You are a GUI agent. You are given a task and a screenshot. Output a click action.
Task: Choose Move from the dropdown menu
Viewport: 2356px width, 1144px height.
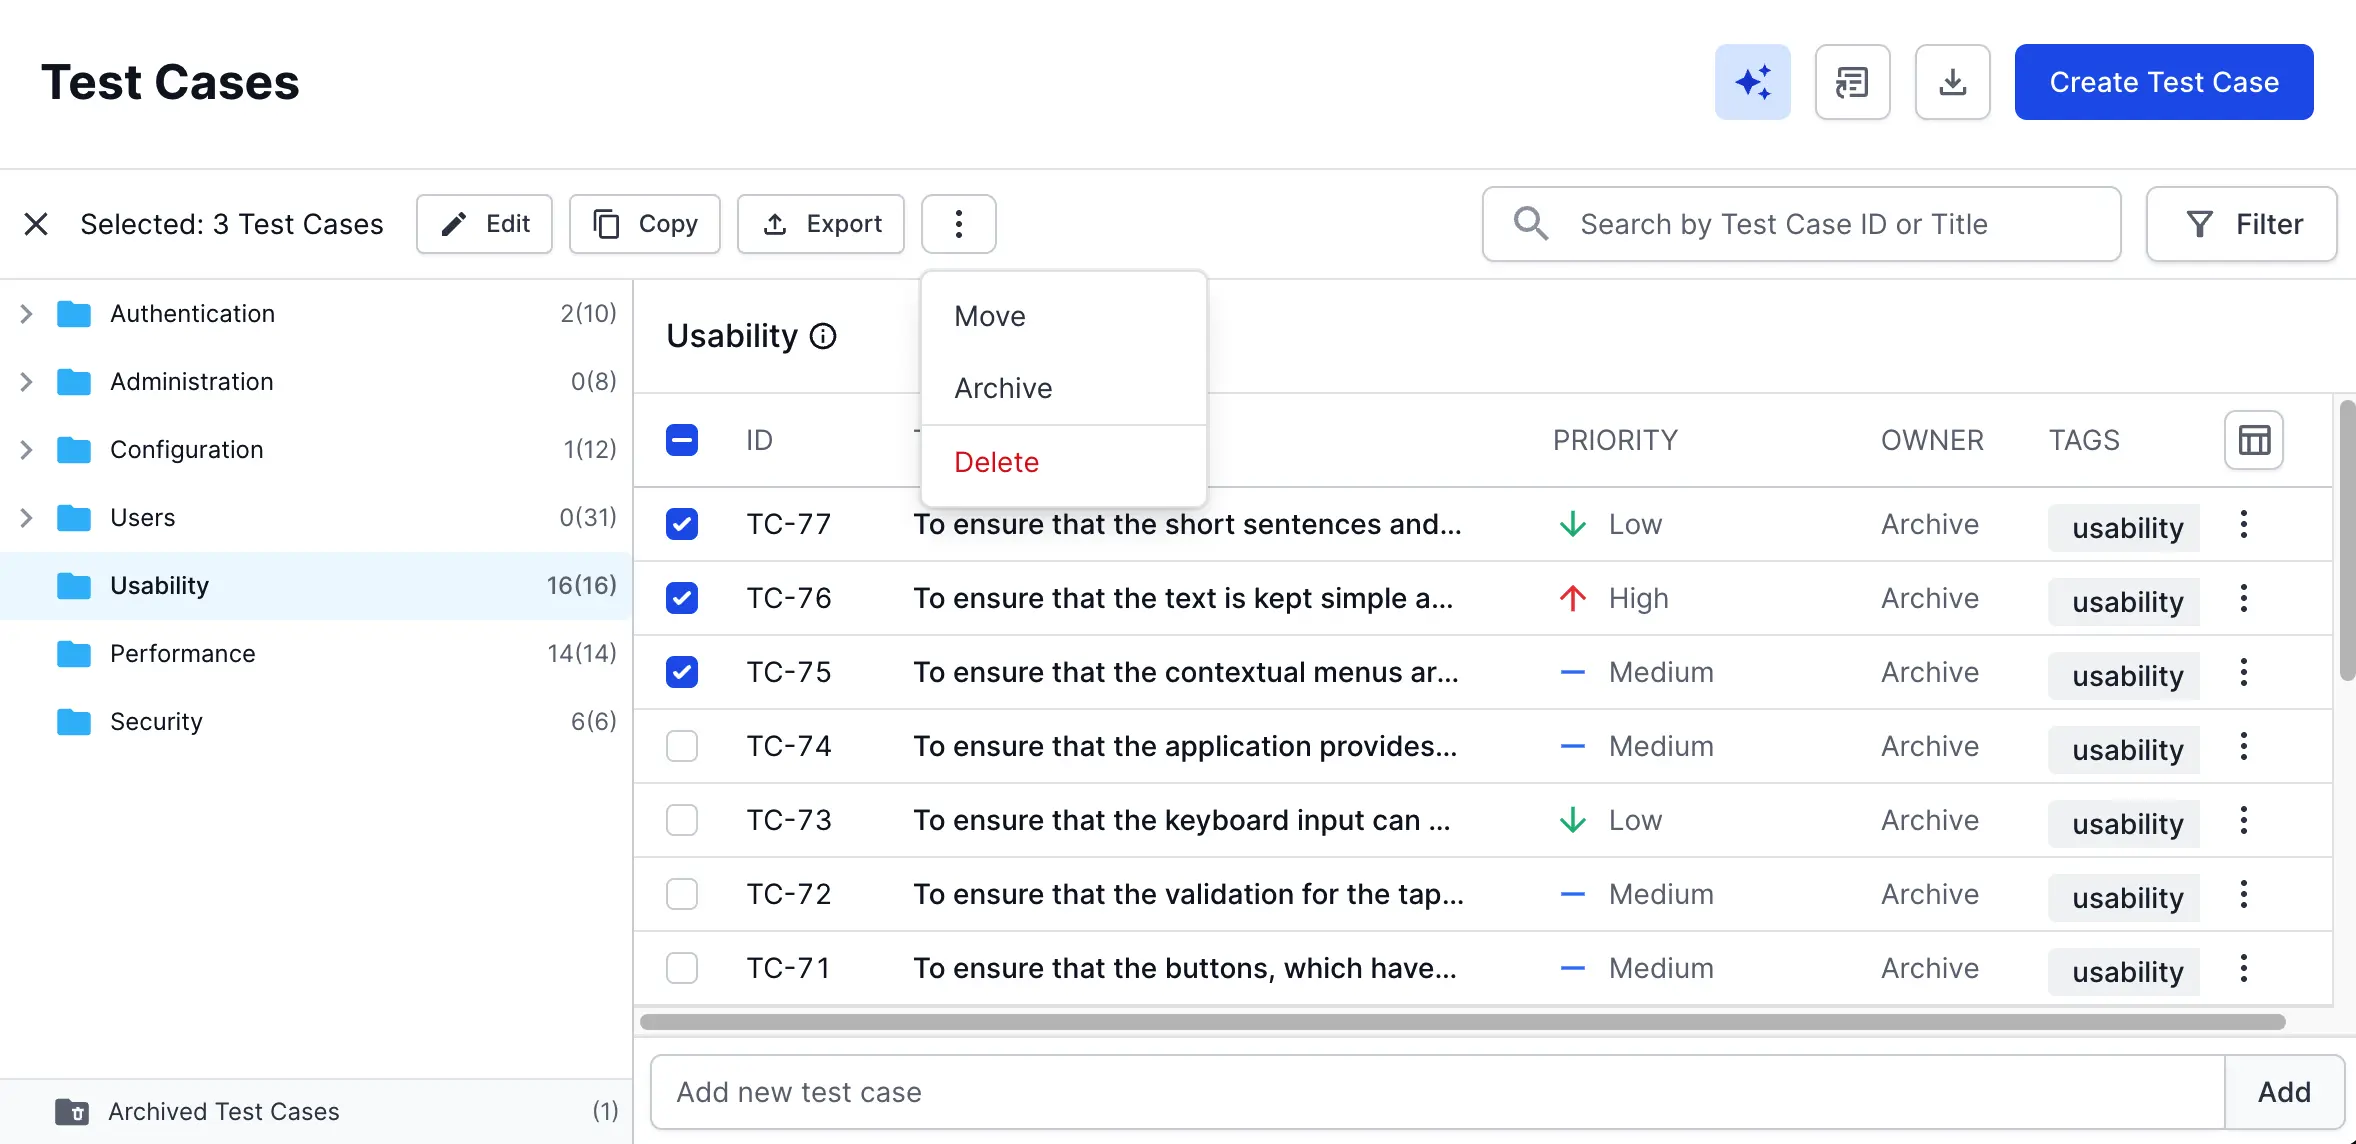(990, 316)
